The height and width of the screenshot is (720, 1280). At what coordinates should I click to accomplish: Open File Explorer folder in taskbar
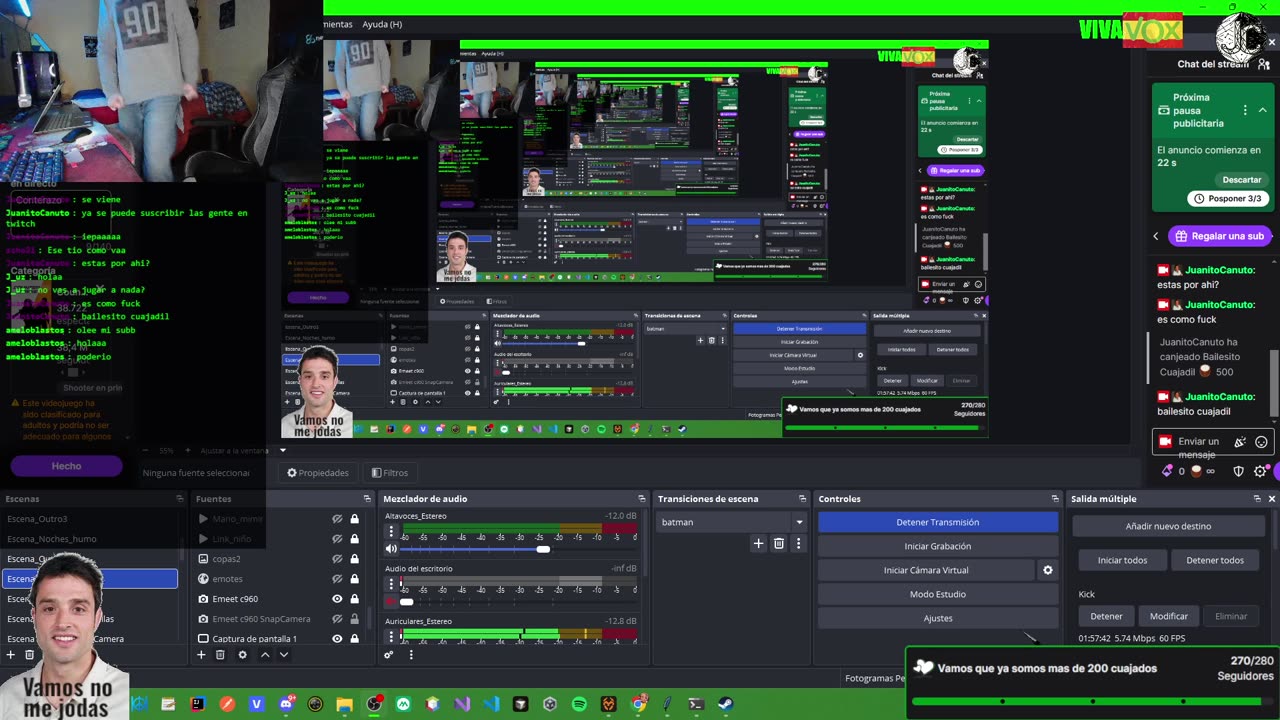pos(344,704)
